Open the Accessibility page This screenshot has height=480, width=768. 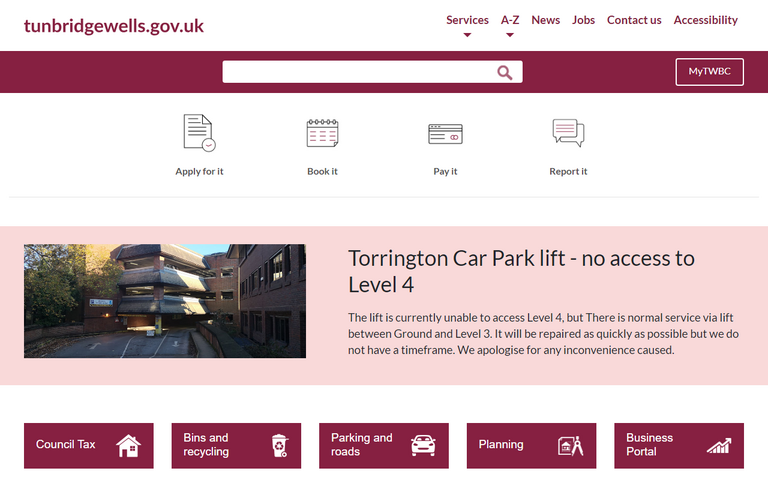tap(705, 20)
